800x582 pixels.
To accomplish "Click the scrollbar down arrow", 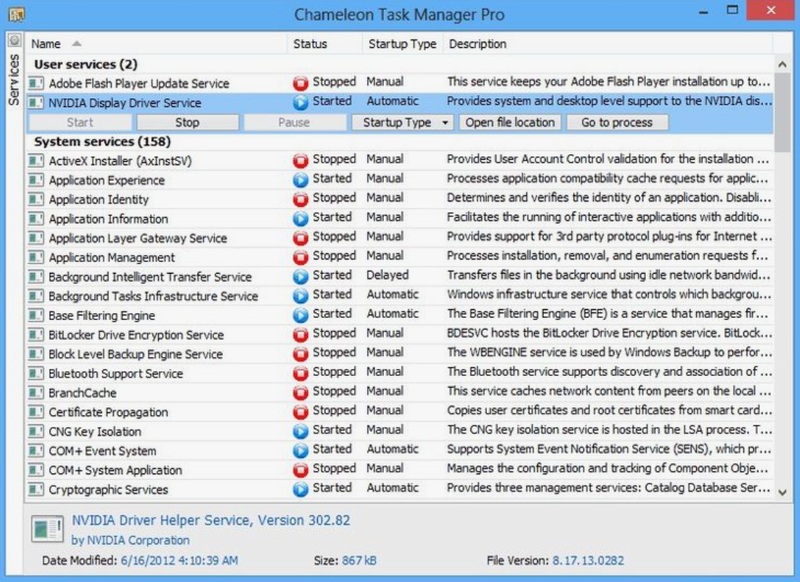I will pos(782,492).
